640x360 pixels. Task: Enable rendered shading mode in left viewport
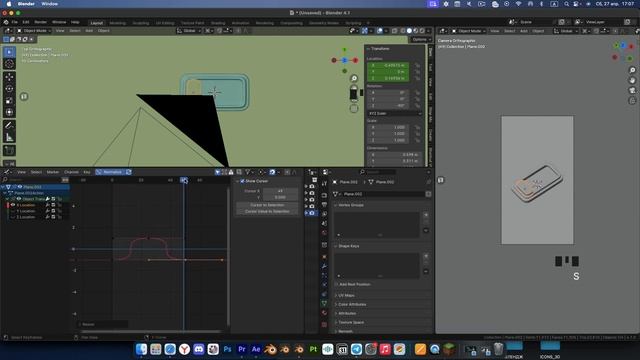click(422, 31)
